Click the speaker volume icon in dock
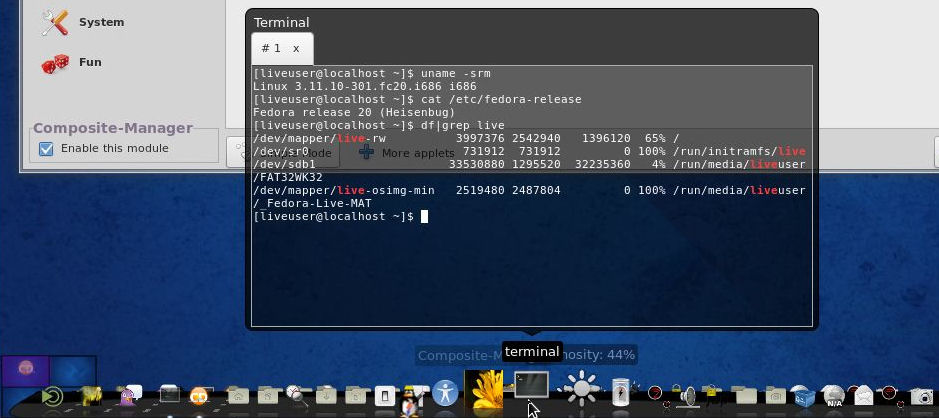 click(x=688, y=397)
